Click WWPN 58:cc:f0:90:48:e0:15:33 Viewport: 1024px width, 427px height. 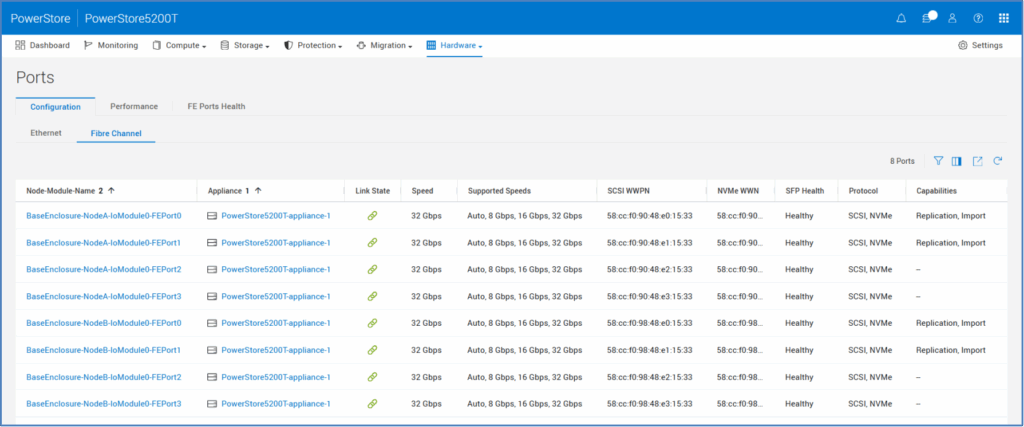point(650,216)
